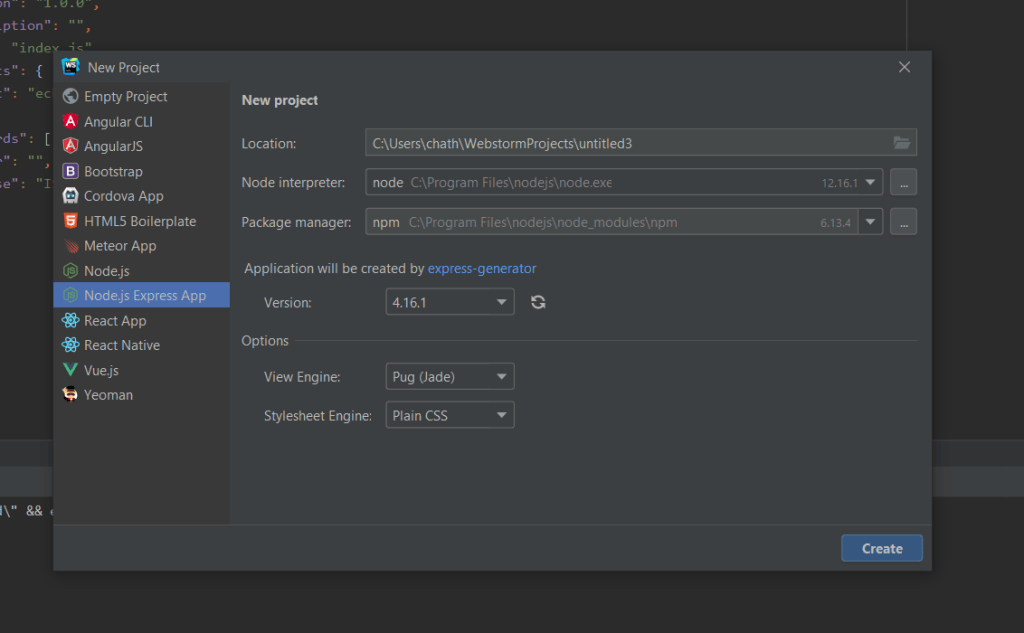The height and width of the screenshot is (633, 1024).
Task: Open the Version 4.16.1 dropdown
Action: [450, 302]
